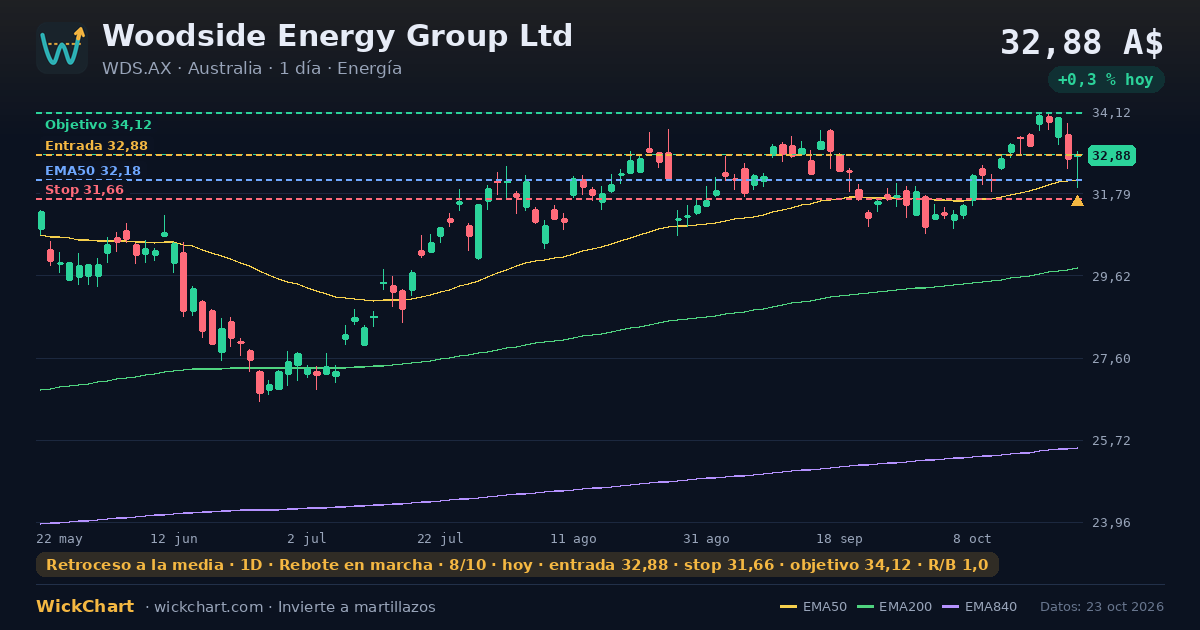Click the 22 jul date label
Viewport: 1200px width, 630px height.
coord(440,538)
